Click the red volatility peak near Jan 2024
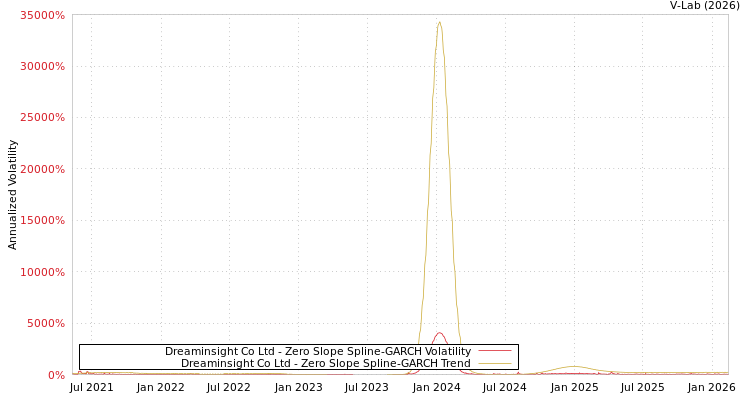The width and height of the screenshot is (750, 400). [x=439, y=333]
